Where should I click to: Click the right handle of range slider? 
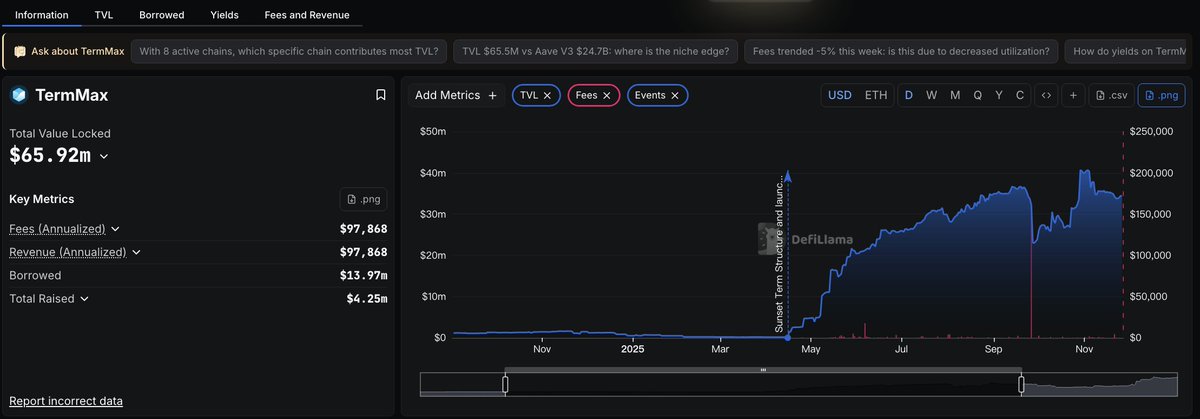tap(1022, 384)
